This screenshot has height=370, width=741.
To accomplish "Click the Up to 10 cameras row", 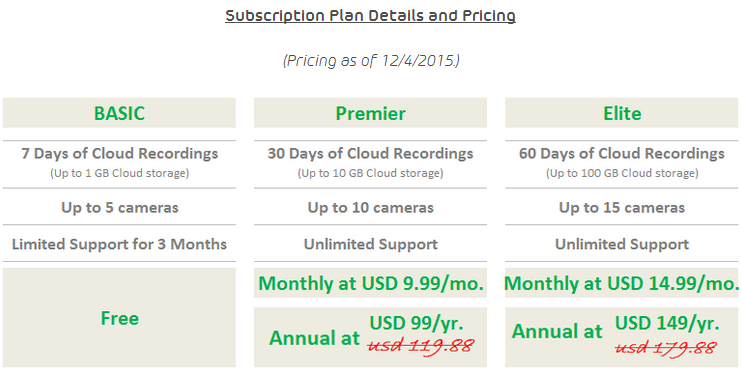I will [370, 207].
